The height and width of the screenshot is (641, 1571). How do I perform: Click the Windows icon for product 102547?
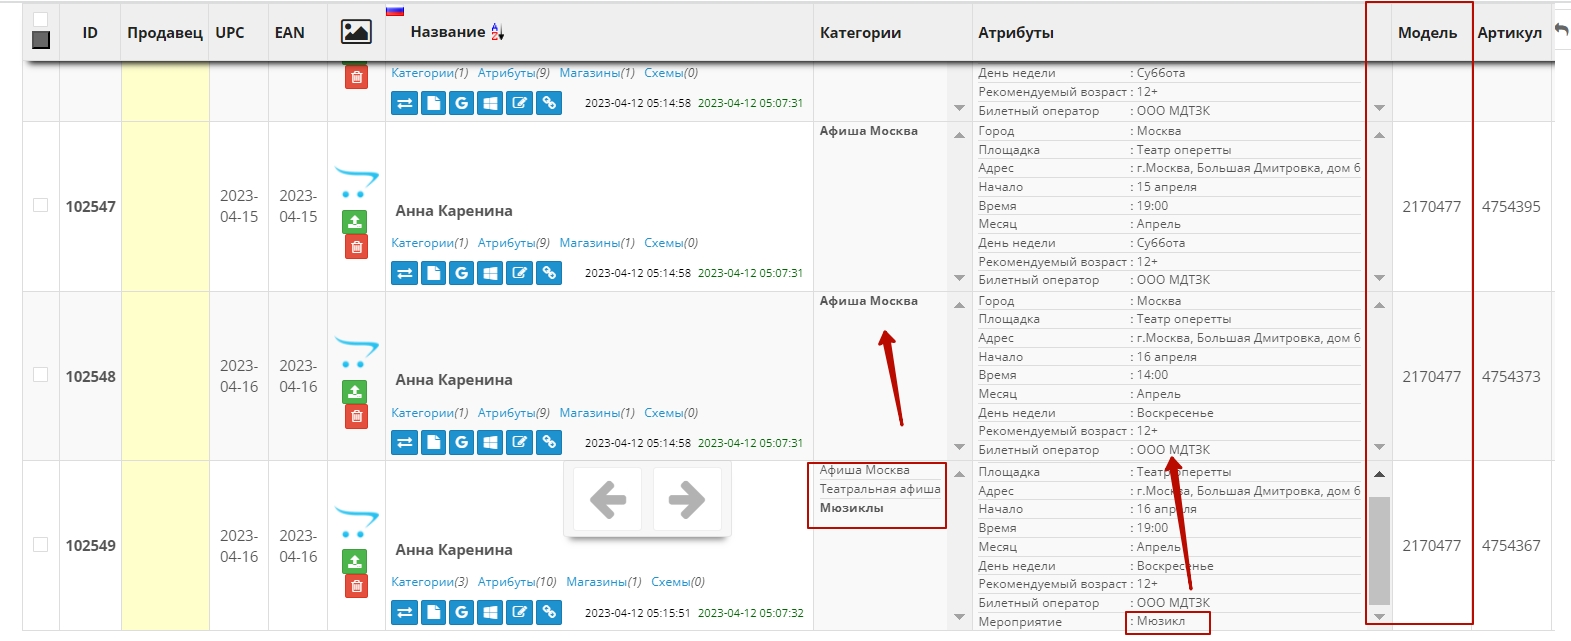[x=490, y=273]
